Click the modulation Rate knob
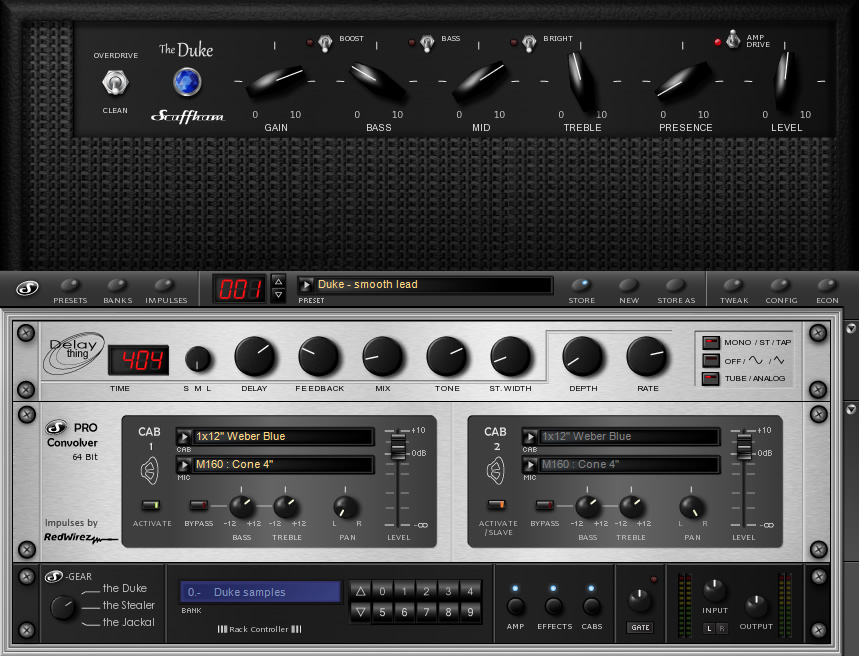This screenshot has width=859, height=656. 647,357
